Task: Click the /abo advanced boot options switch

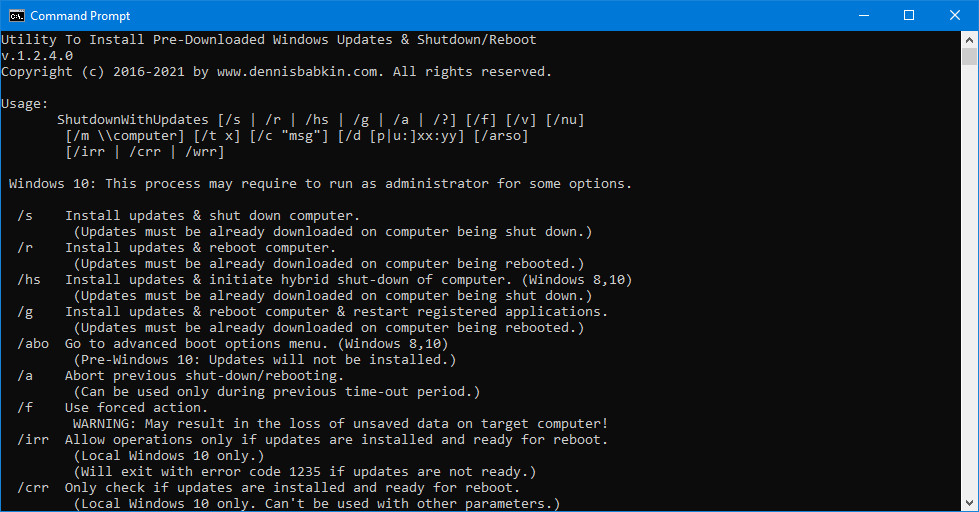Action: [x=33, y=344]
